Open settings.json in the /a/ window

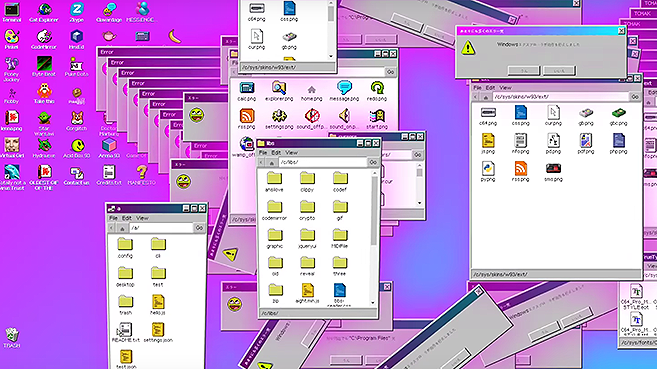coord(158,333)
